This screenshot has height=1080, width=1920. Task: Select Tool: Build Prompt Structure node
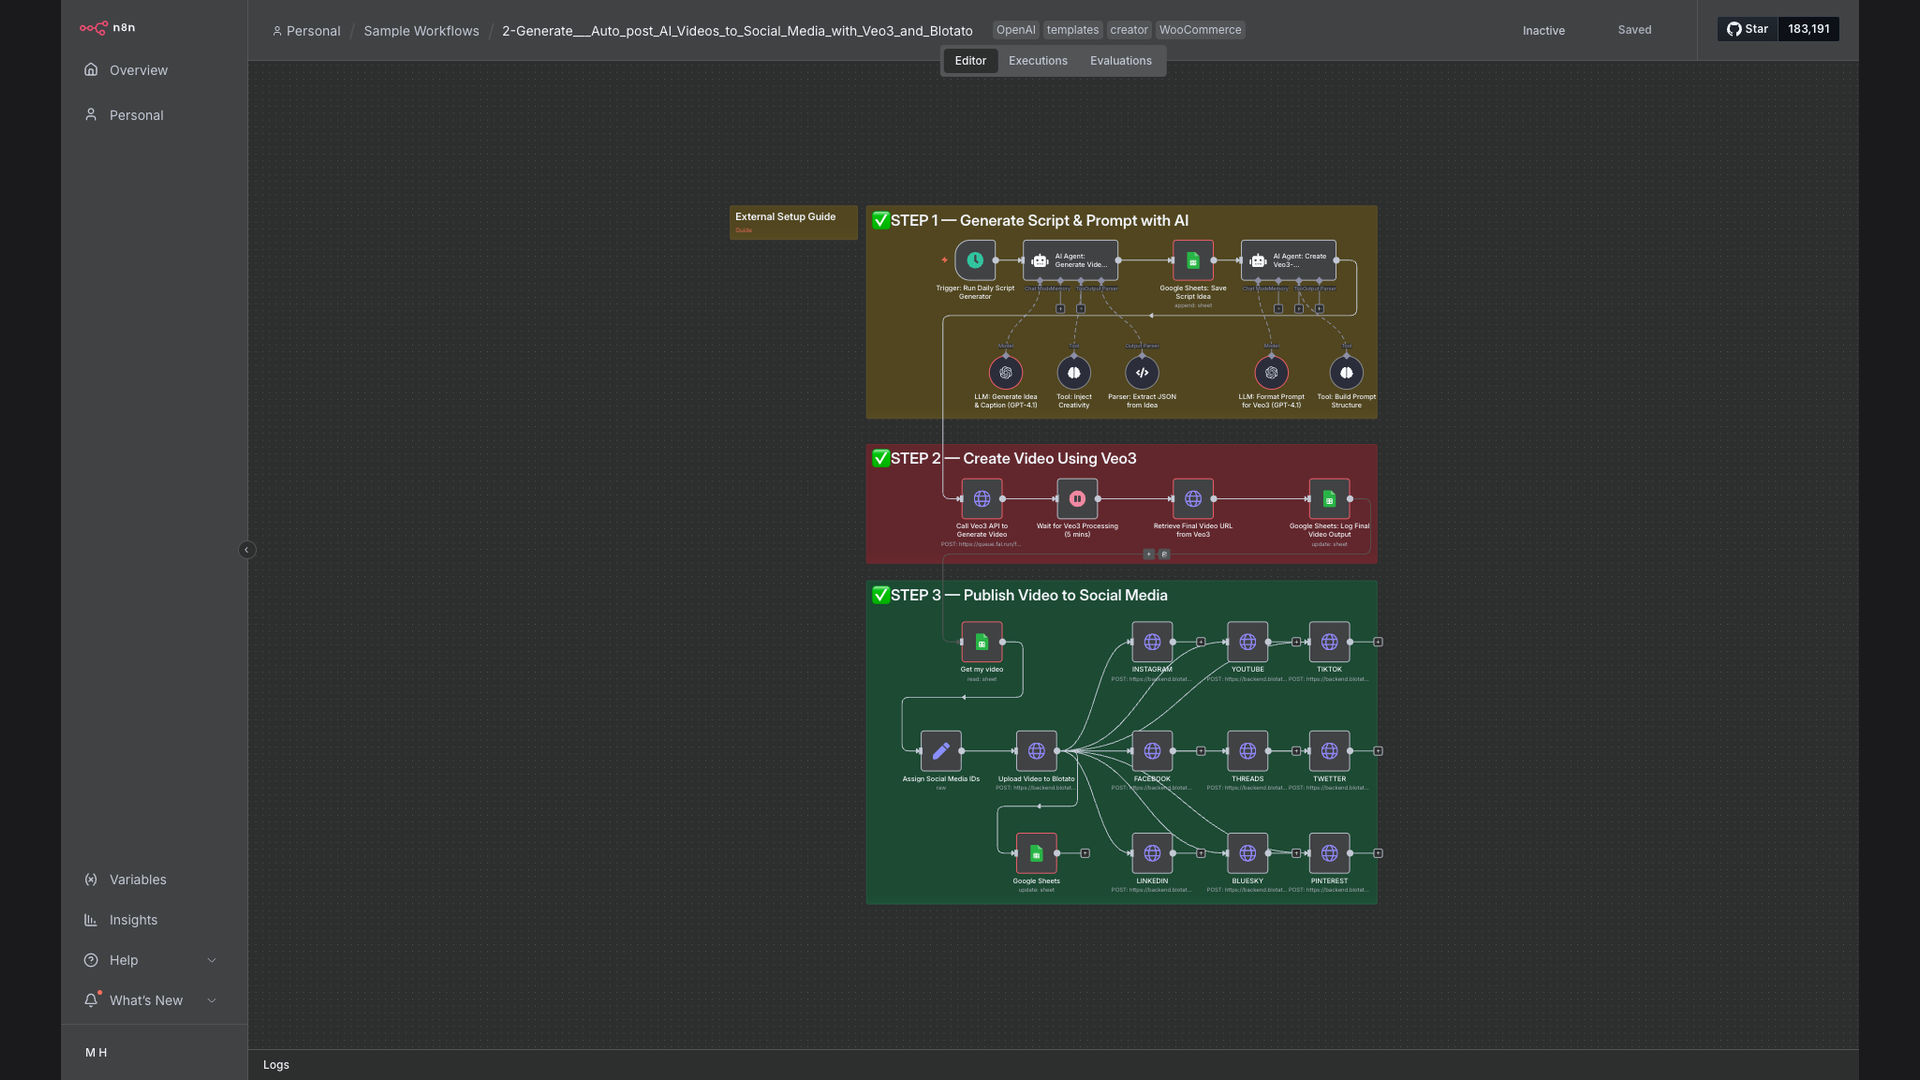[1346, 373]
